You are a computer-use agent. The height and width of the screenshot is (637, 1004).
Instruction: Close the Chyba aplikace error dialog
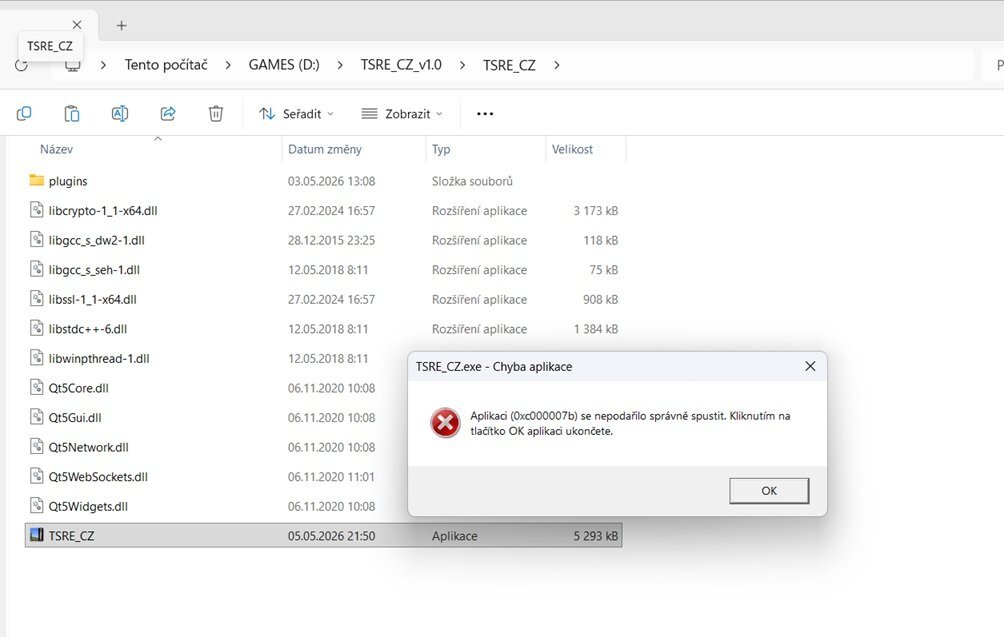point(810,366)
